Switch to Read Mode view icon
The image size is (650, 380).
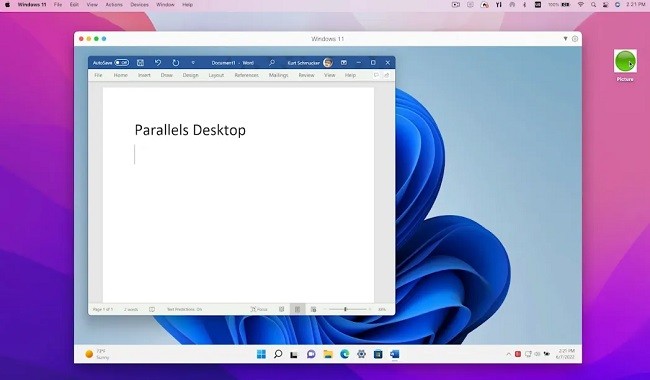(x=281, y=309)
